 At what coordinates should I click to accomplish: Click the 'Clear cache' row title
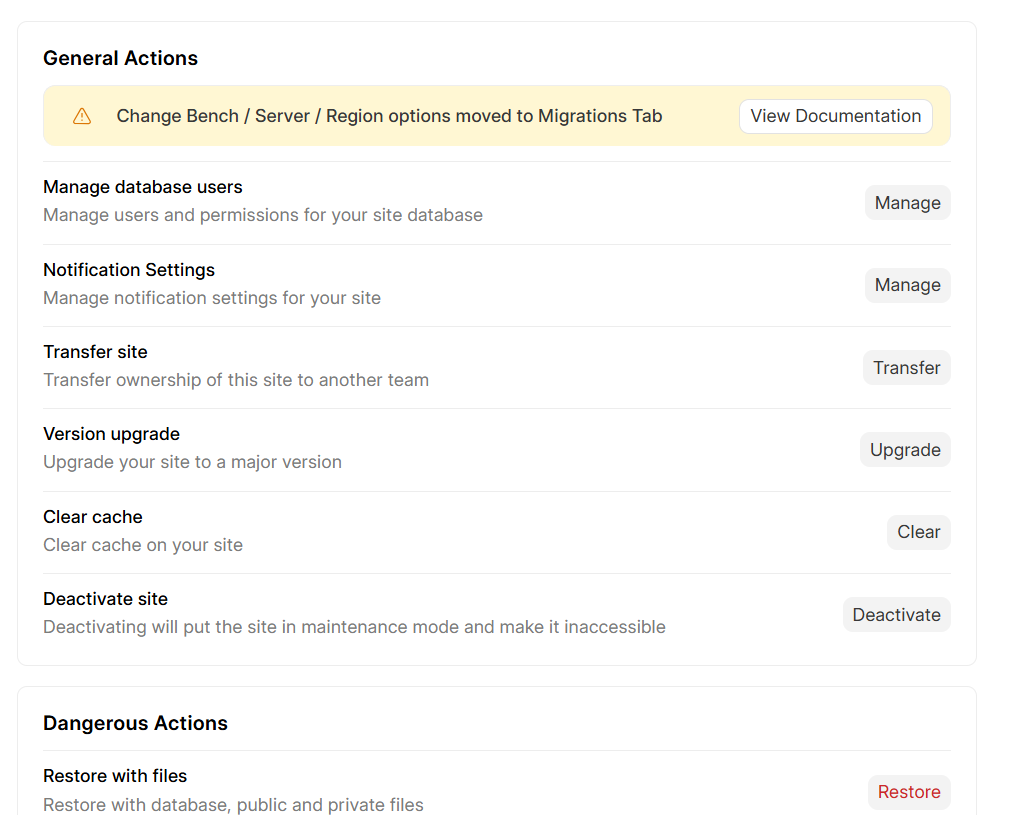[x=93, y=517]
